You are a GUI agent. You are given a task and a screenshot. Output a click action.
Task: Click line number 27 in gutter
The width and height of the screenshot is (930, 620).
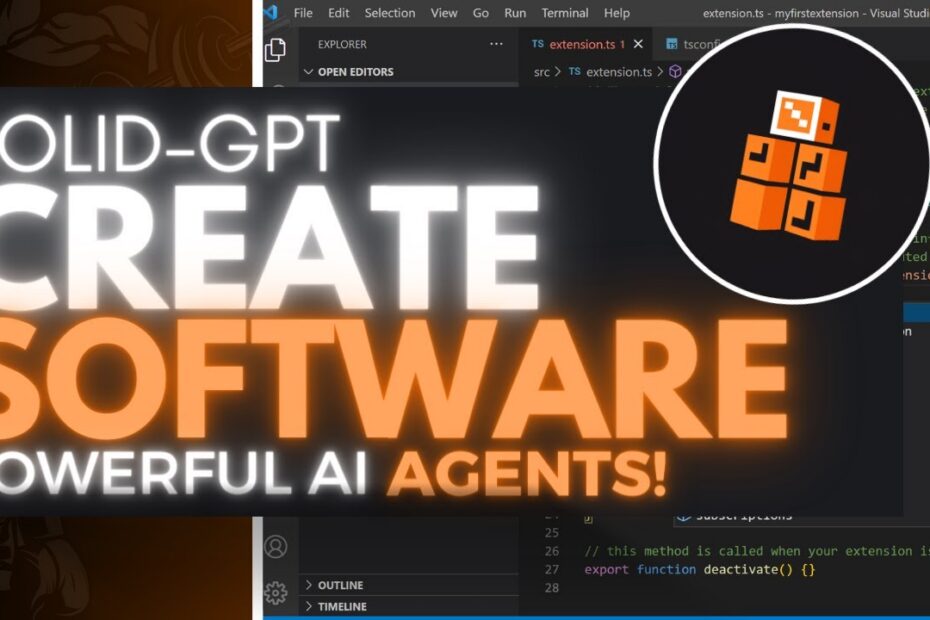pos(552,570)
